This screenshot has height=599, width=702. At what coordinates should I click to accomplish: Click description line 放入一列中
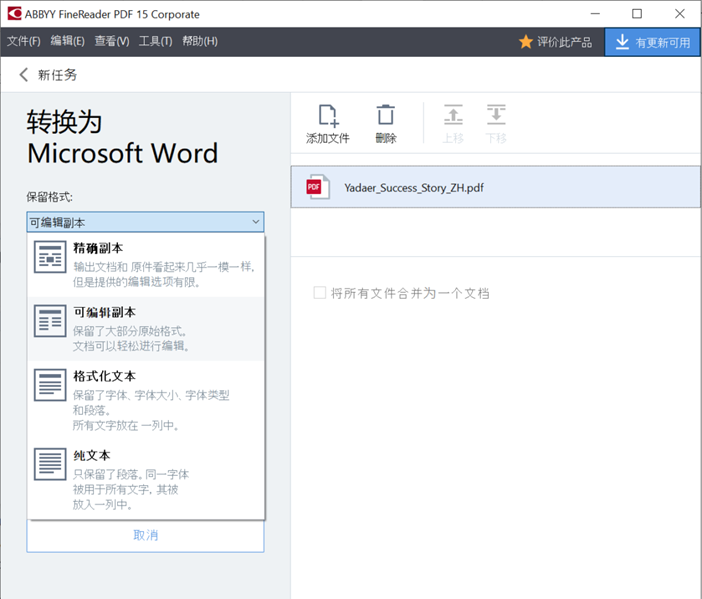[x=103, y=505]
